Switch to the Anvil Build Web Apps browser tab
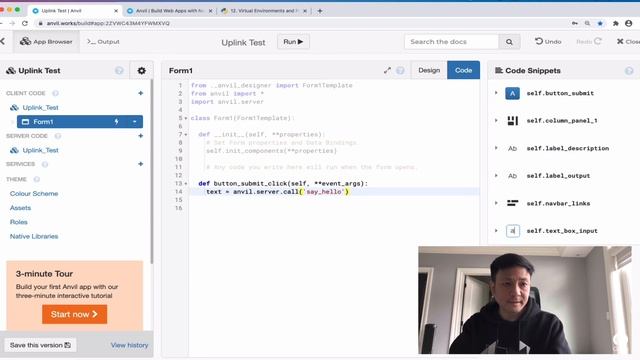Screen dimensions: 640x360 (x=169, y=11)
